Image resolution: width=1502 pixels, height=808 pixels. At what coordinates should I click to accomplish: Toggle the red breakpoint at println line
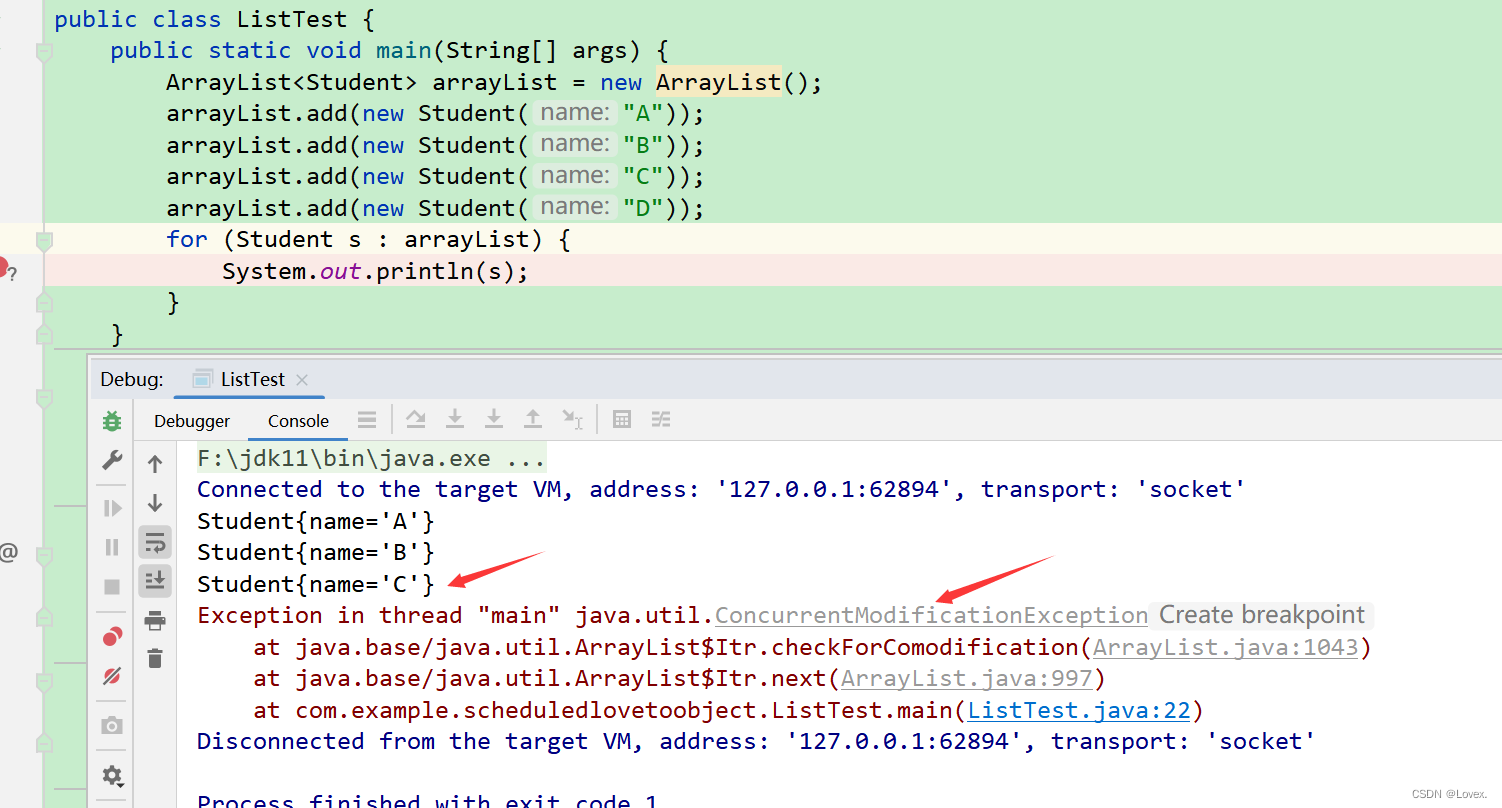[2, 266]
